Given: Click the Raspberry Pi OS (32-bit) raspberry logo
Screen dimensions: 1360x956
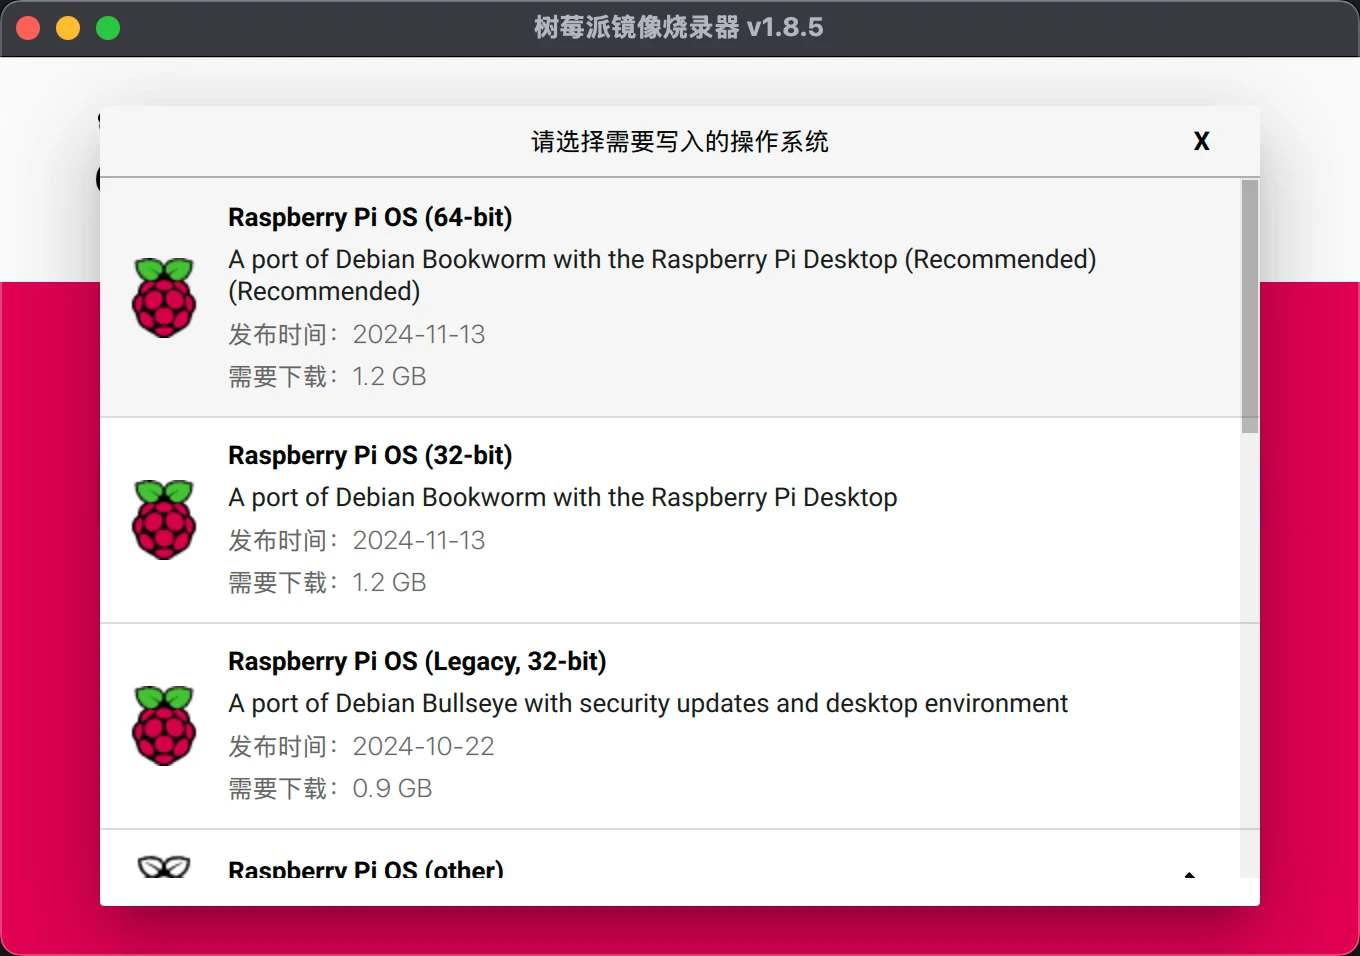Looking at the screenshot, I should [x=164, y=520].
